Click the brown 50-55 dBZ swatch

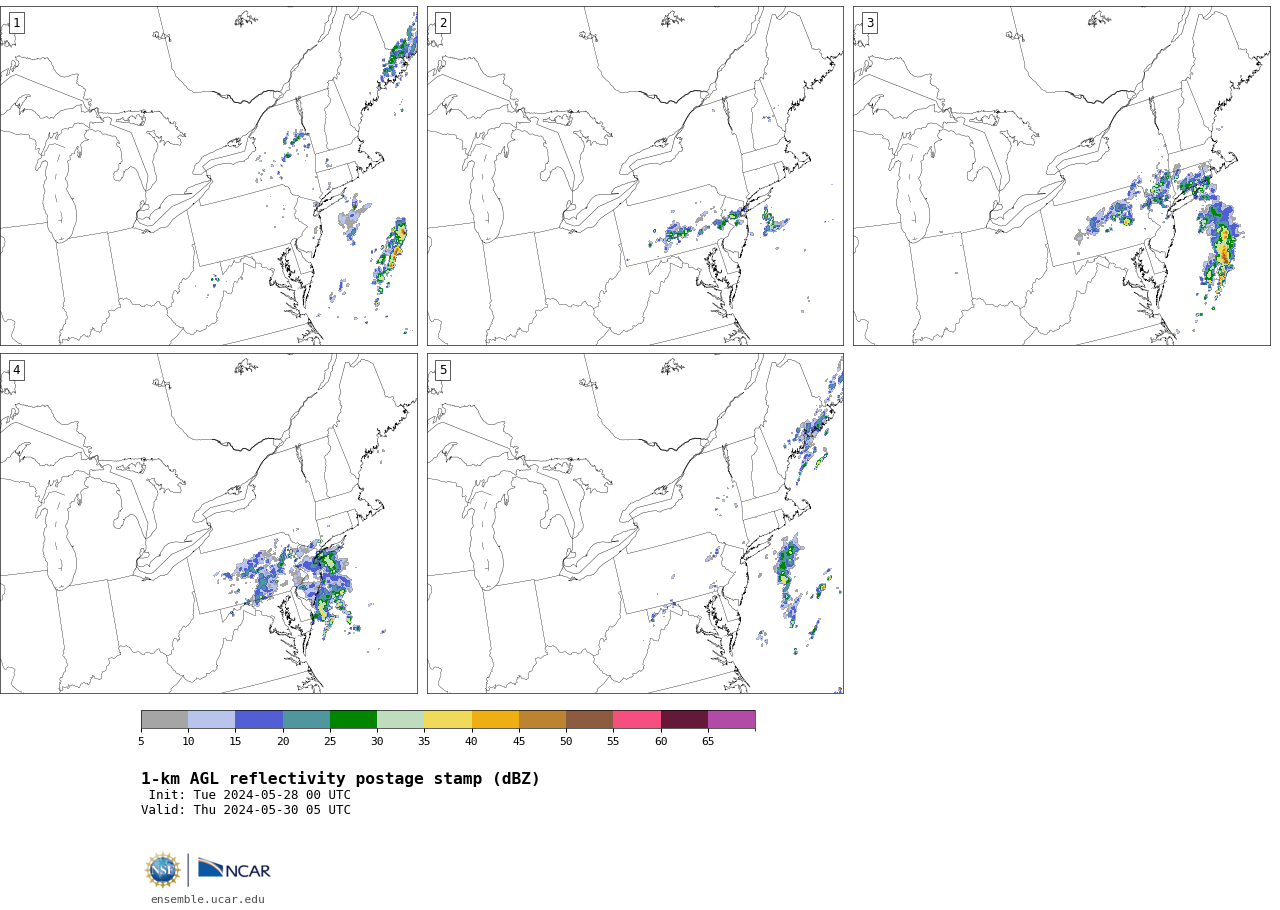click(589, 720)
